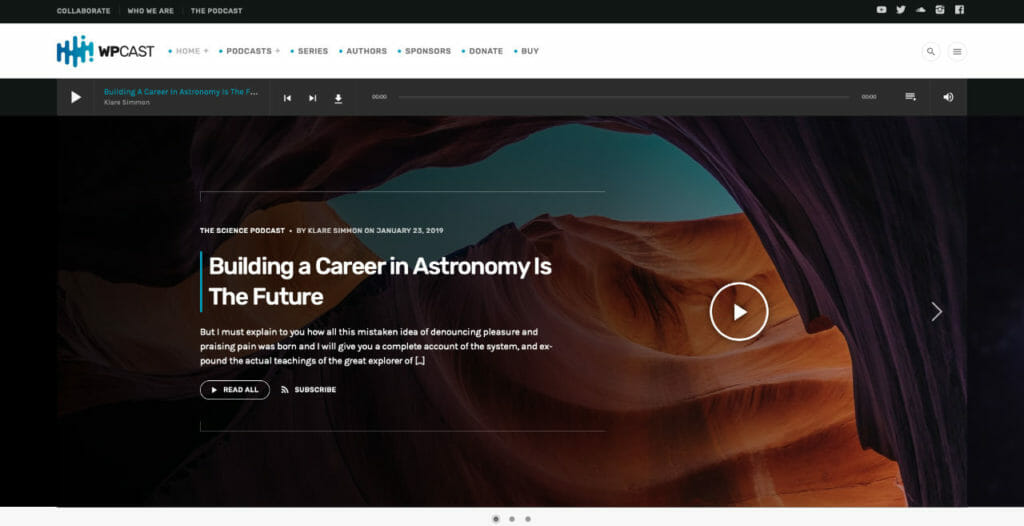This screenshot has height=526, width=1024.
Task: Seek on the audio progress bar
Action: coord(624,97)
